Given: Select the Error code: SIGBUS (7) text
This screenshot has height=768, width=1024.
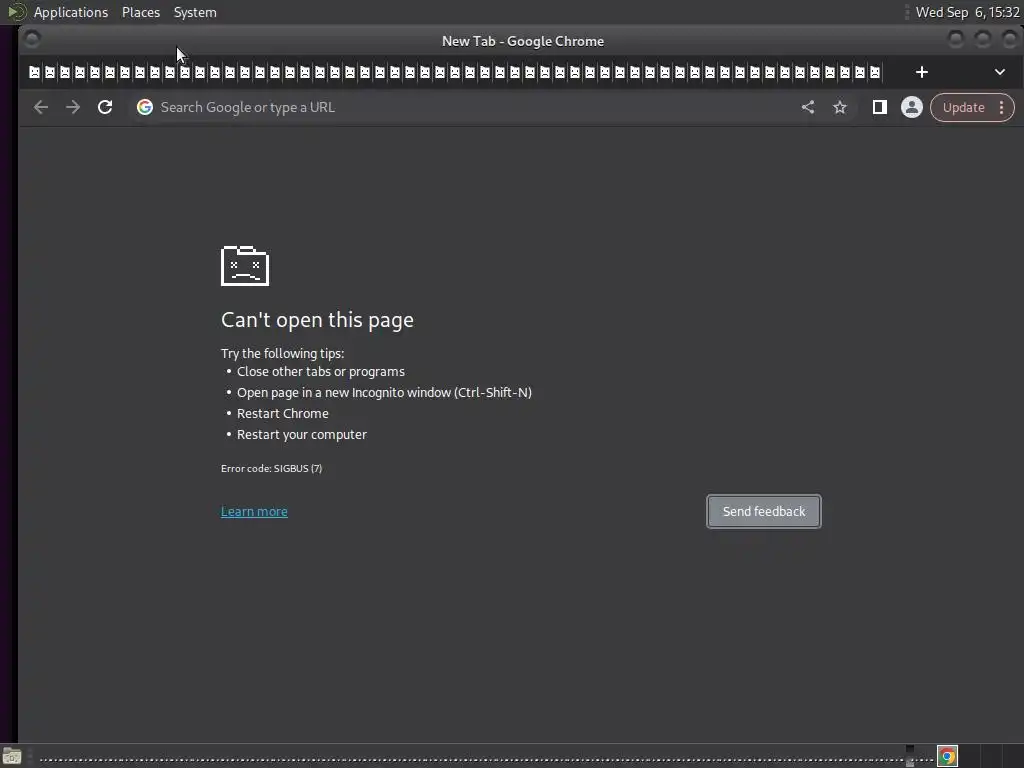Looking at the screenshot, I should click(x=271, y=468).
